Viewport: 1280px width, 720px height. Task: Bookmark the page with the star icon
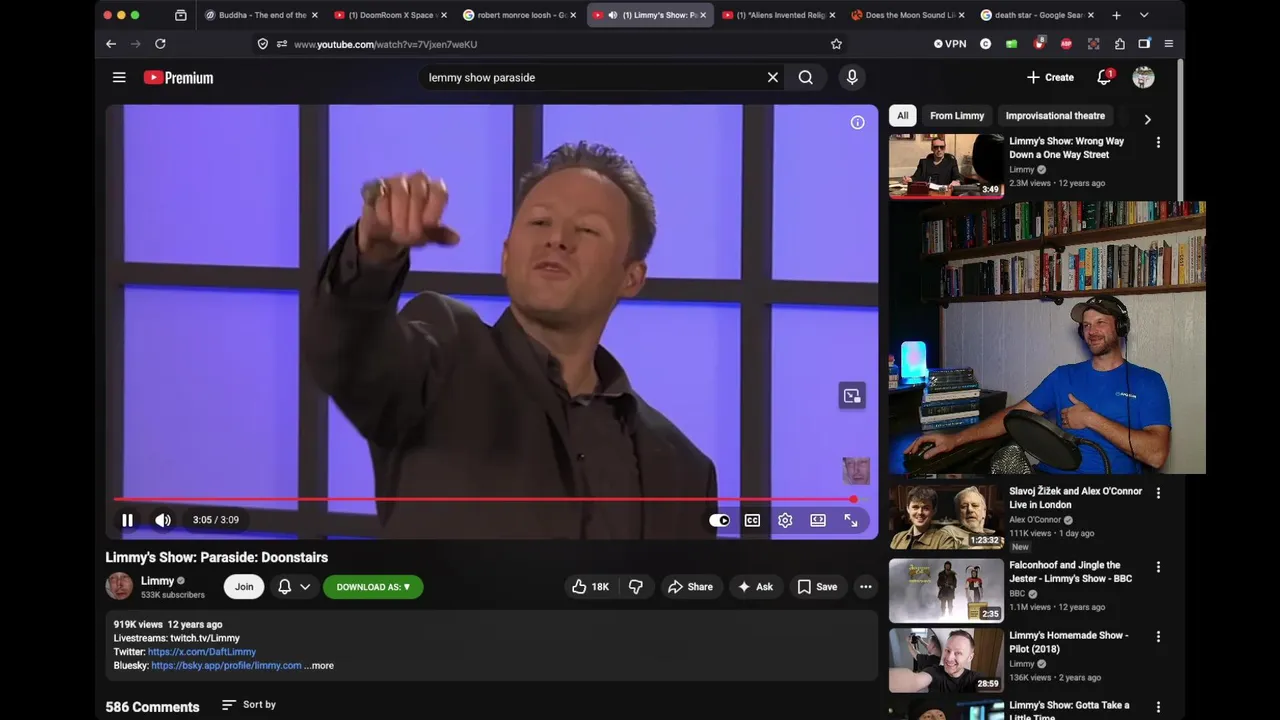point(836,44)
